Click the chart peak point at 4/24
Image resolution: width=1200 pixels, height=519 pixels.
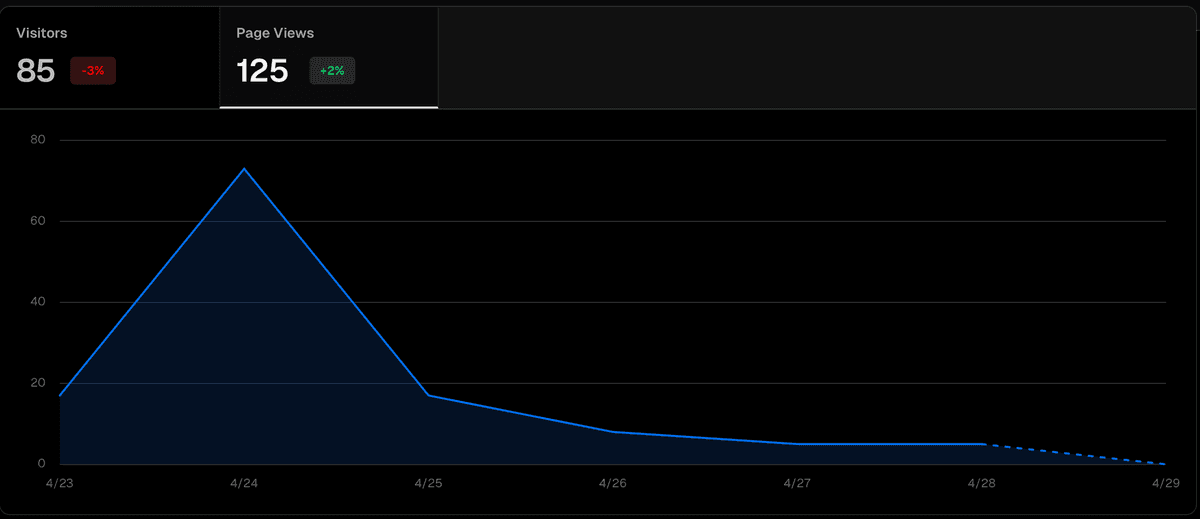pyautogui.click(x=244, y=168)
